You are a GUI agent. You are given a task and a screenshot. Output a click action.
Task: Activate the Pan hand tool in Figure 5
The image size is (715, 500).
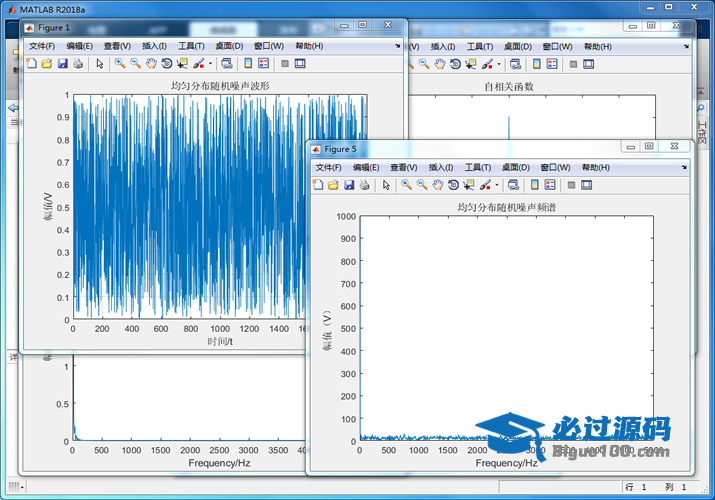(438, 185)
